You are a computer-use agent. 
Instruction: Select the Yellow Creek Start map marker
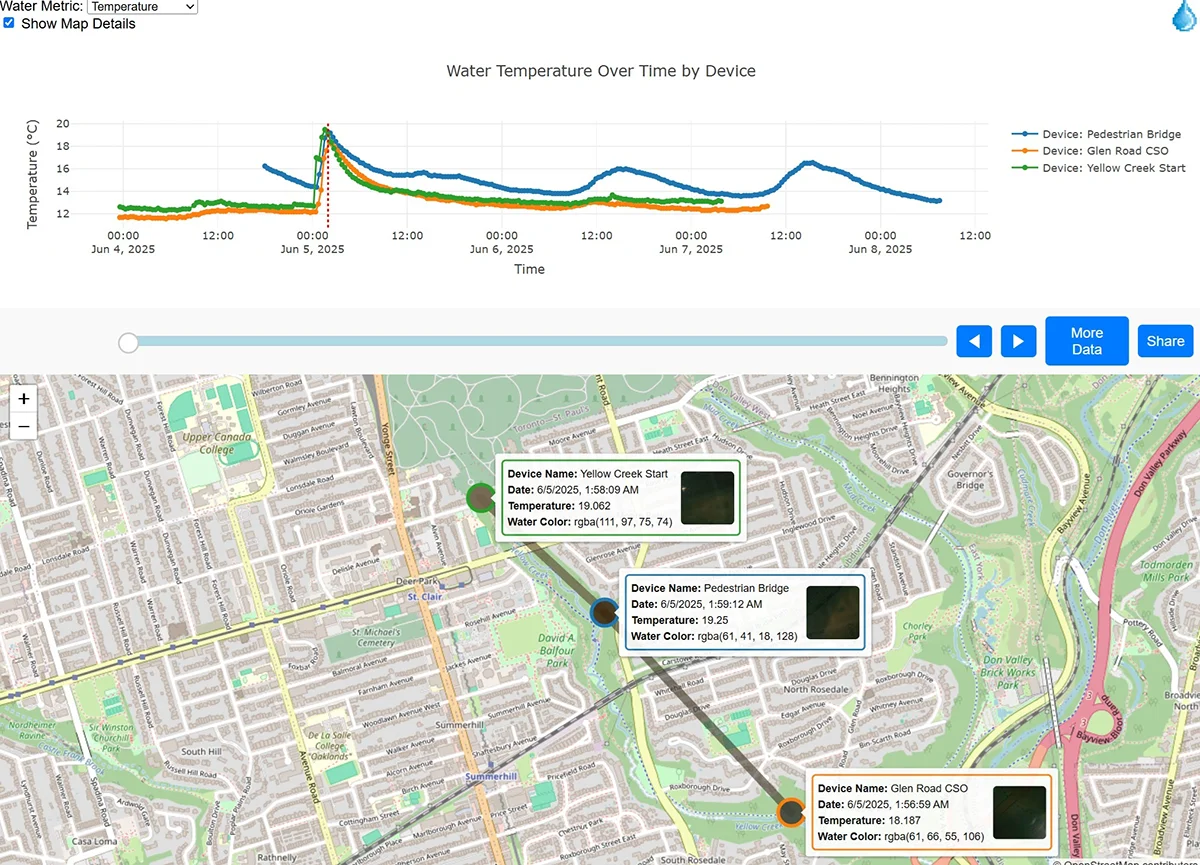(481, 497)
